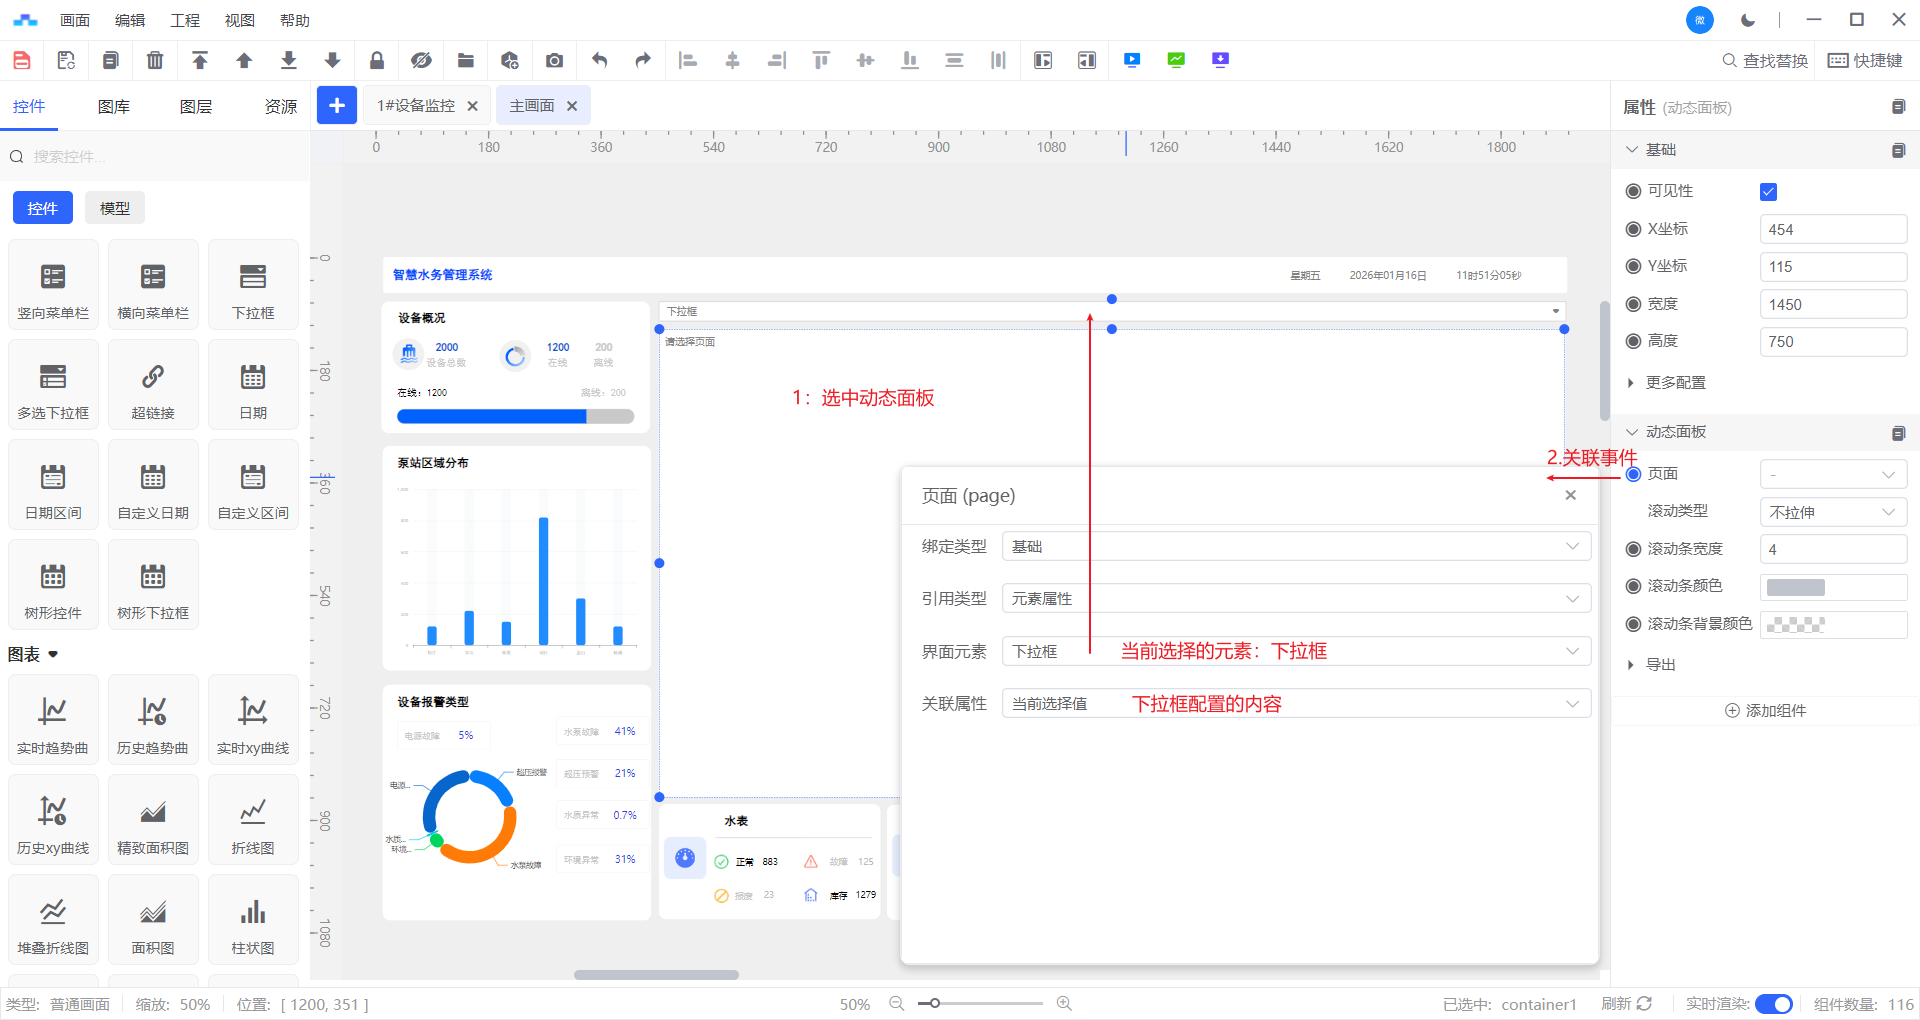Click the redo arrow icon
The height and width of the screenshot is (1020, 1920).
(x=643, y=61)
